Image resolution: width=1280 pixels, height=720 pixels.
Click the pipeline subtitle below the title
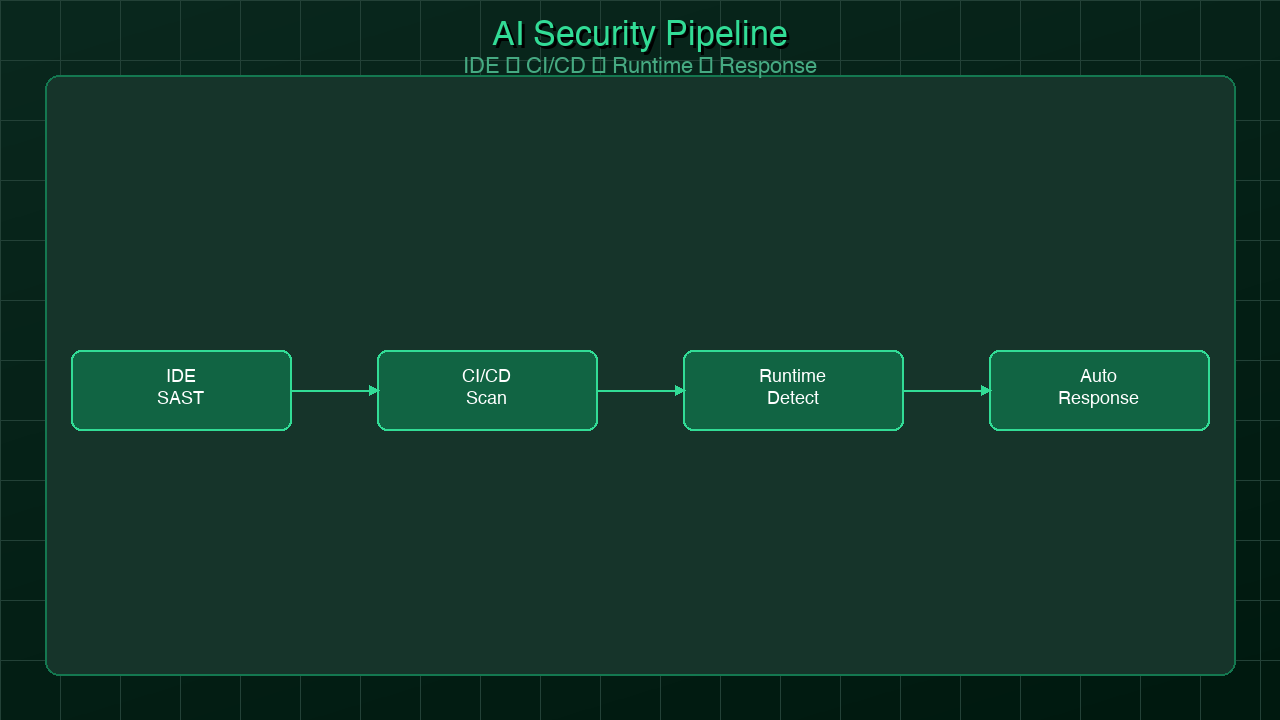tap(639, 66)
